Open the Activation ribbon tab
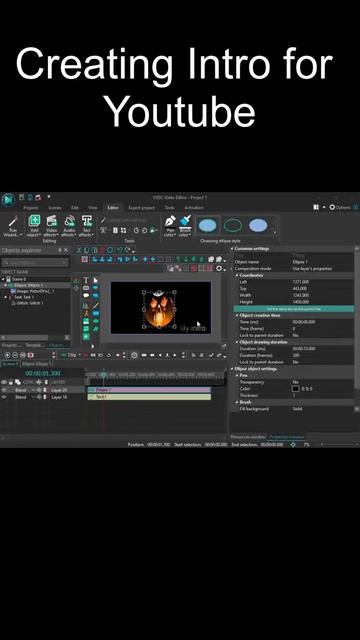Image resolution: width=360 pixels, height=640 pixels. [194, 208]
